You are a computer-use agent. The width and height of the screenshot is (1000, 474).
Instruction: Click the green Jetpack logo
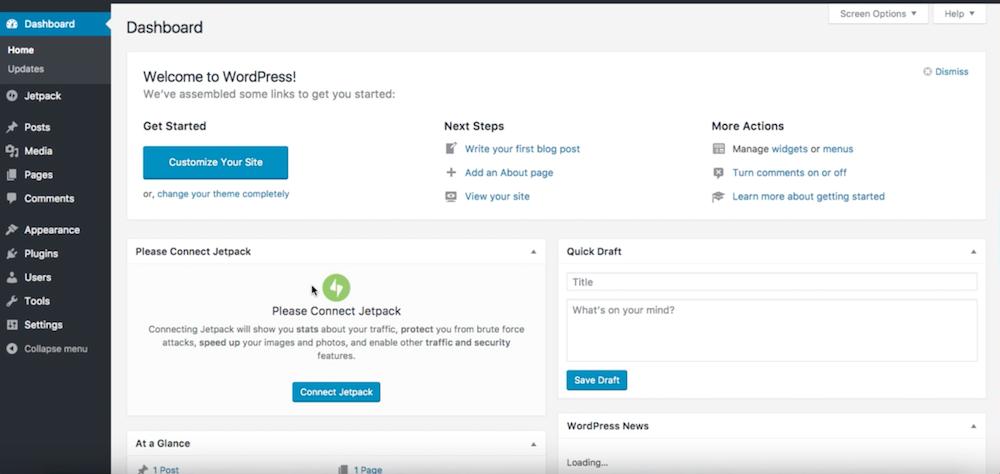[336, 288]
